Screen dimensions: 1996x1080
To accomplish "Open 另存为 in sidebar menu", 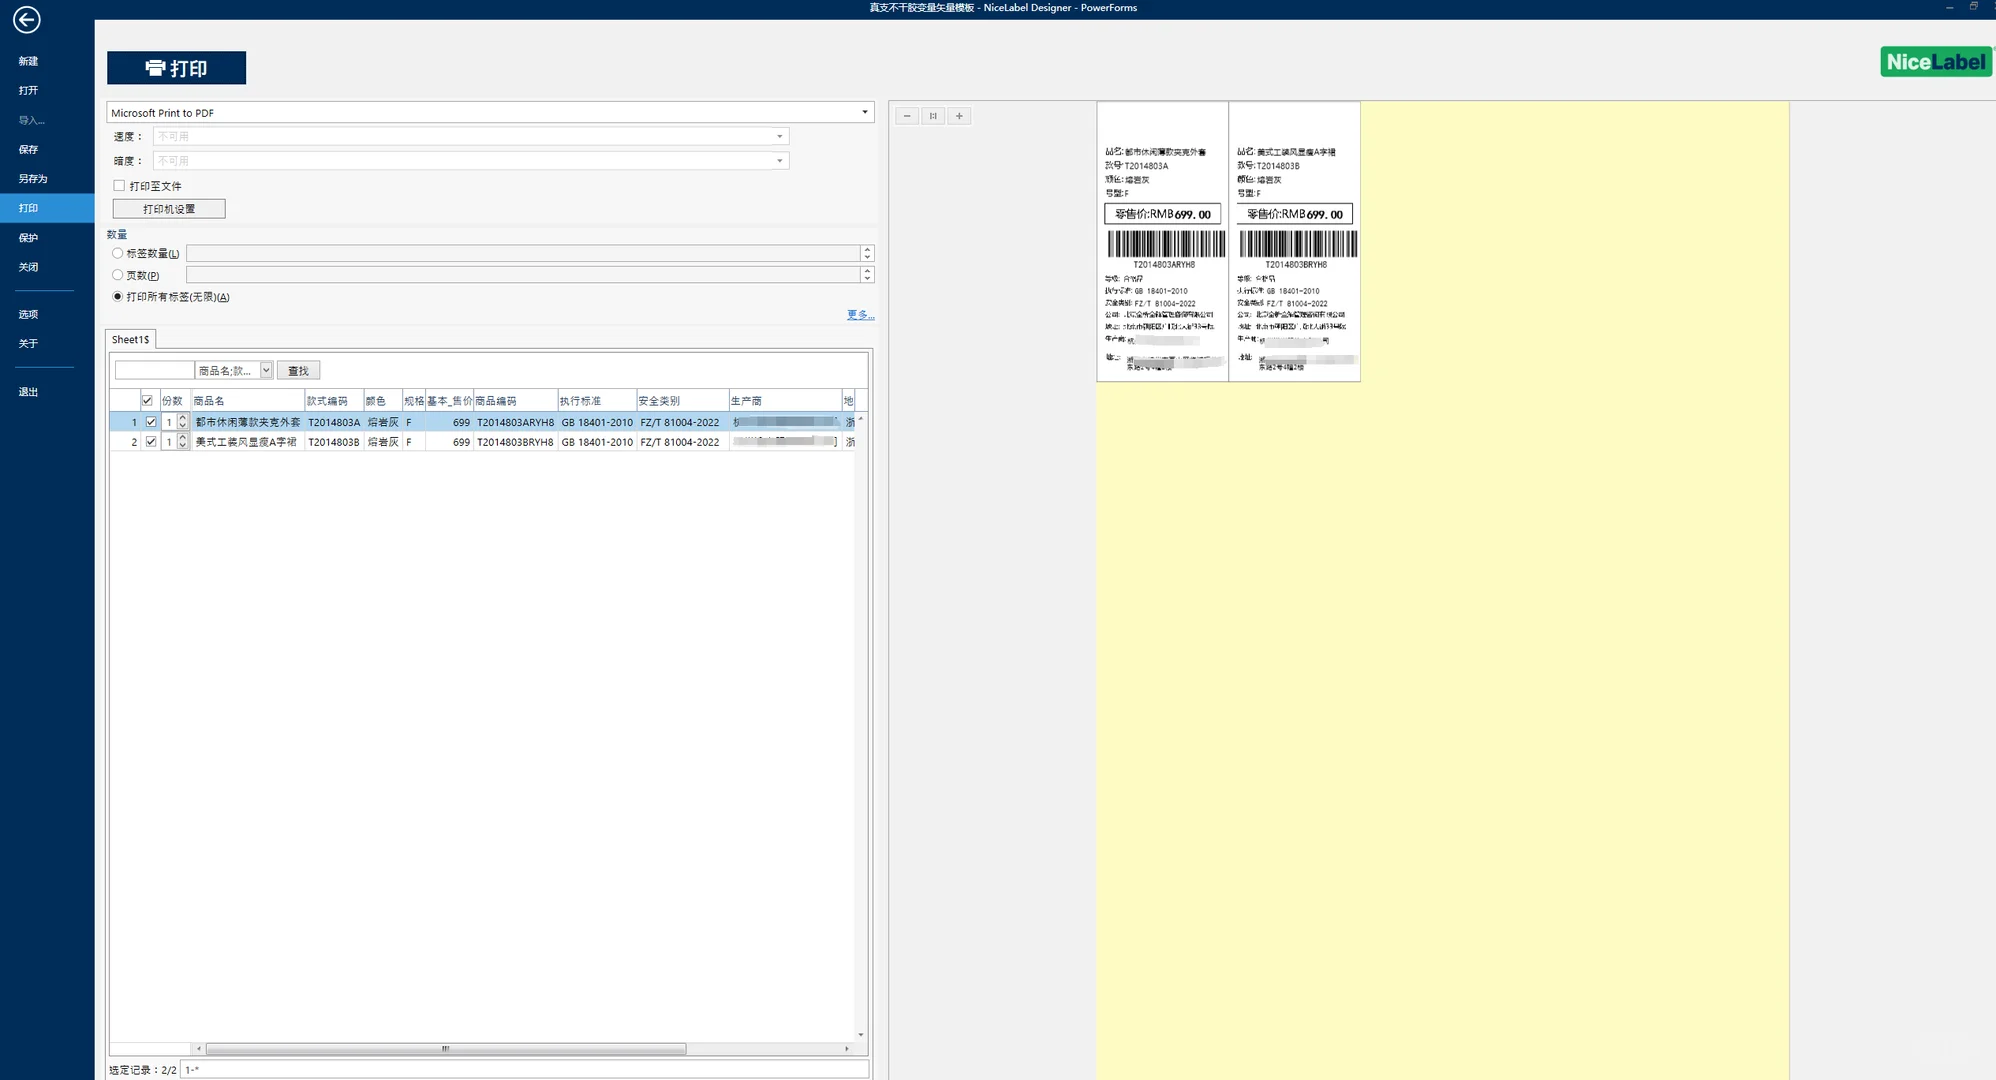I will click(x=33, y=179).
